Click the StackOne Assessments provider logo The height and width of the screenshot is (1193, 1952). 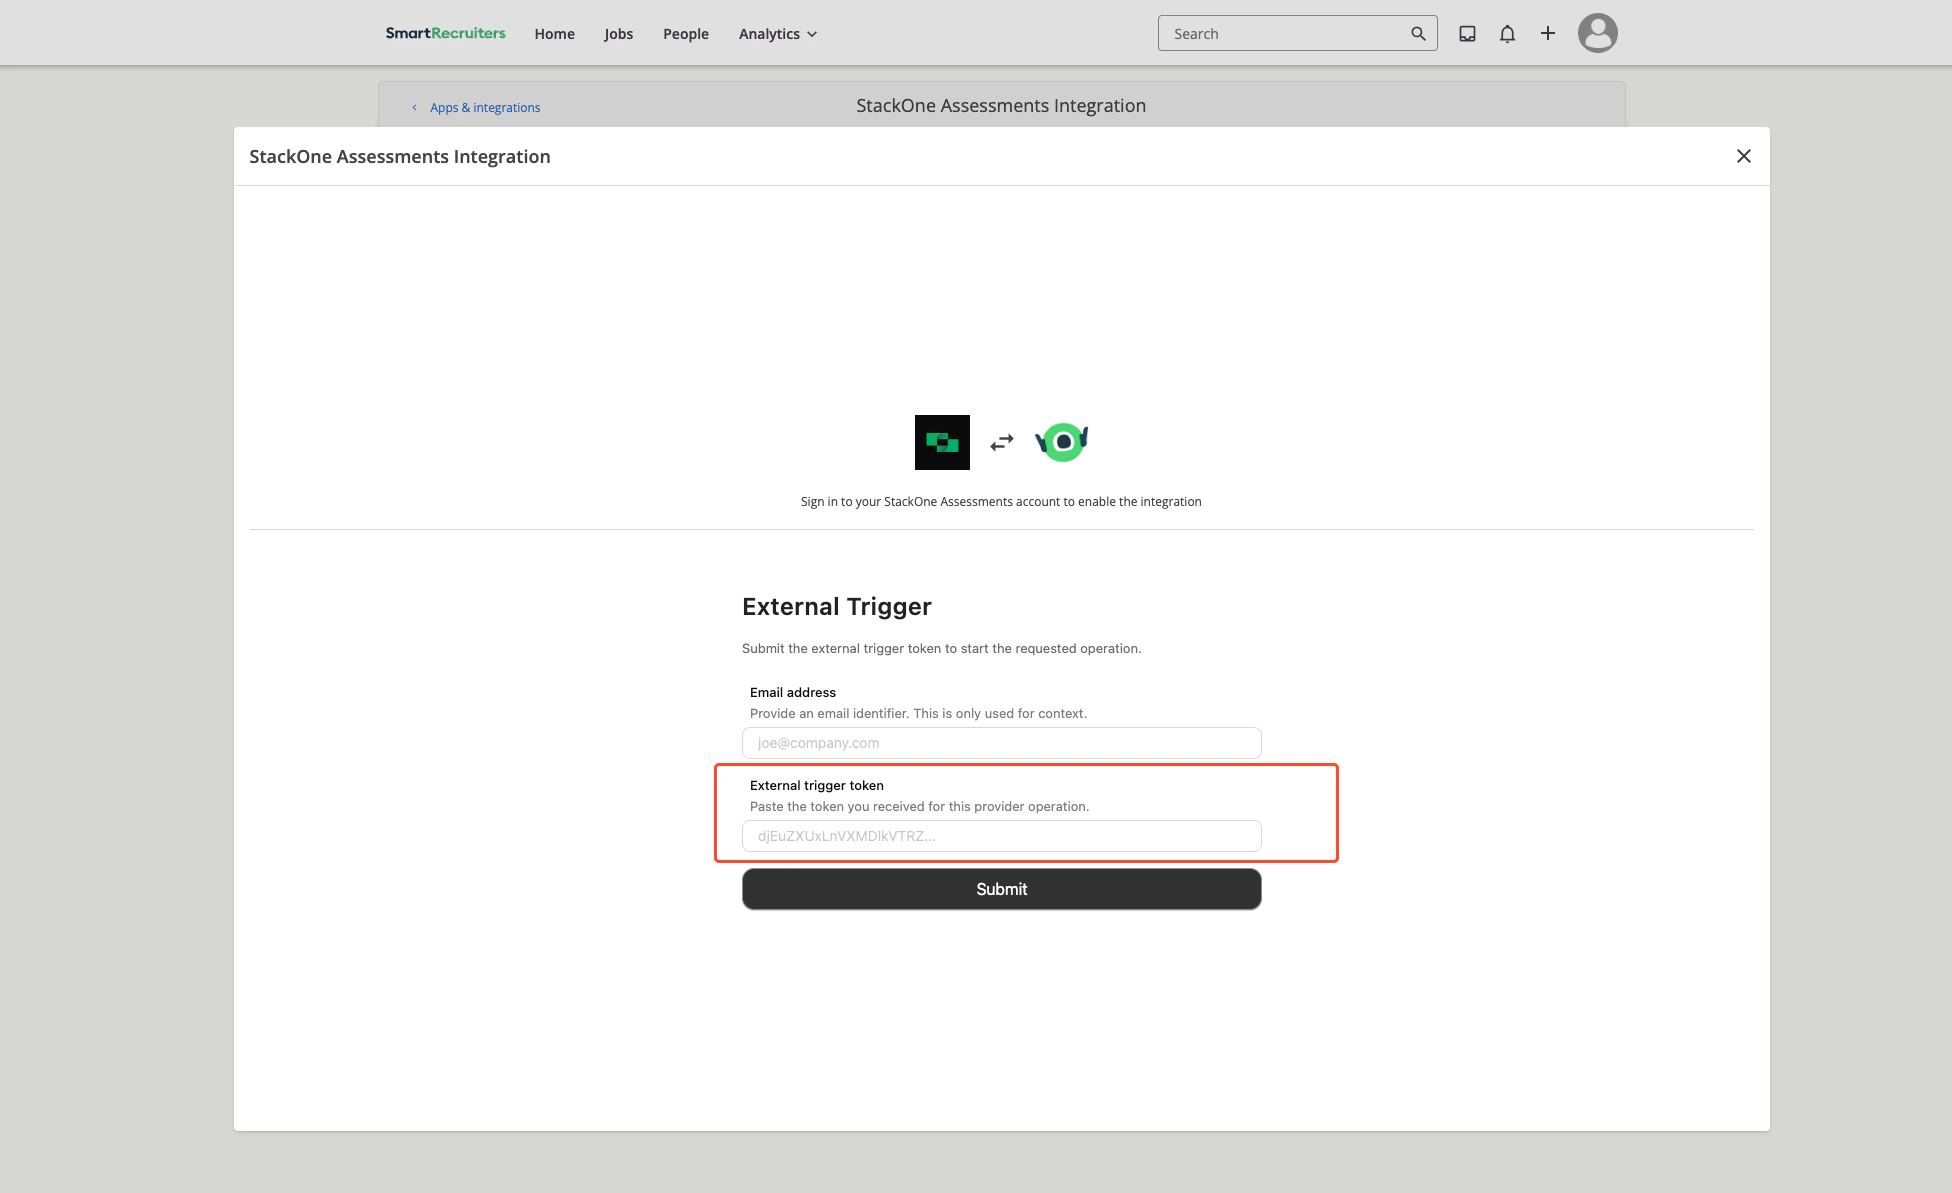(1062, 441)
